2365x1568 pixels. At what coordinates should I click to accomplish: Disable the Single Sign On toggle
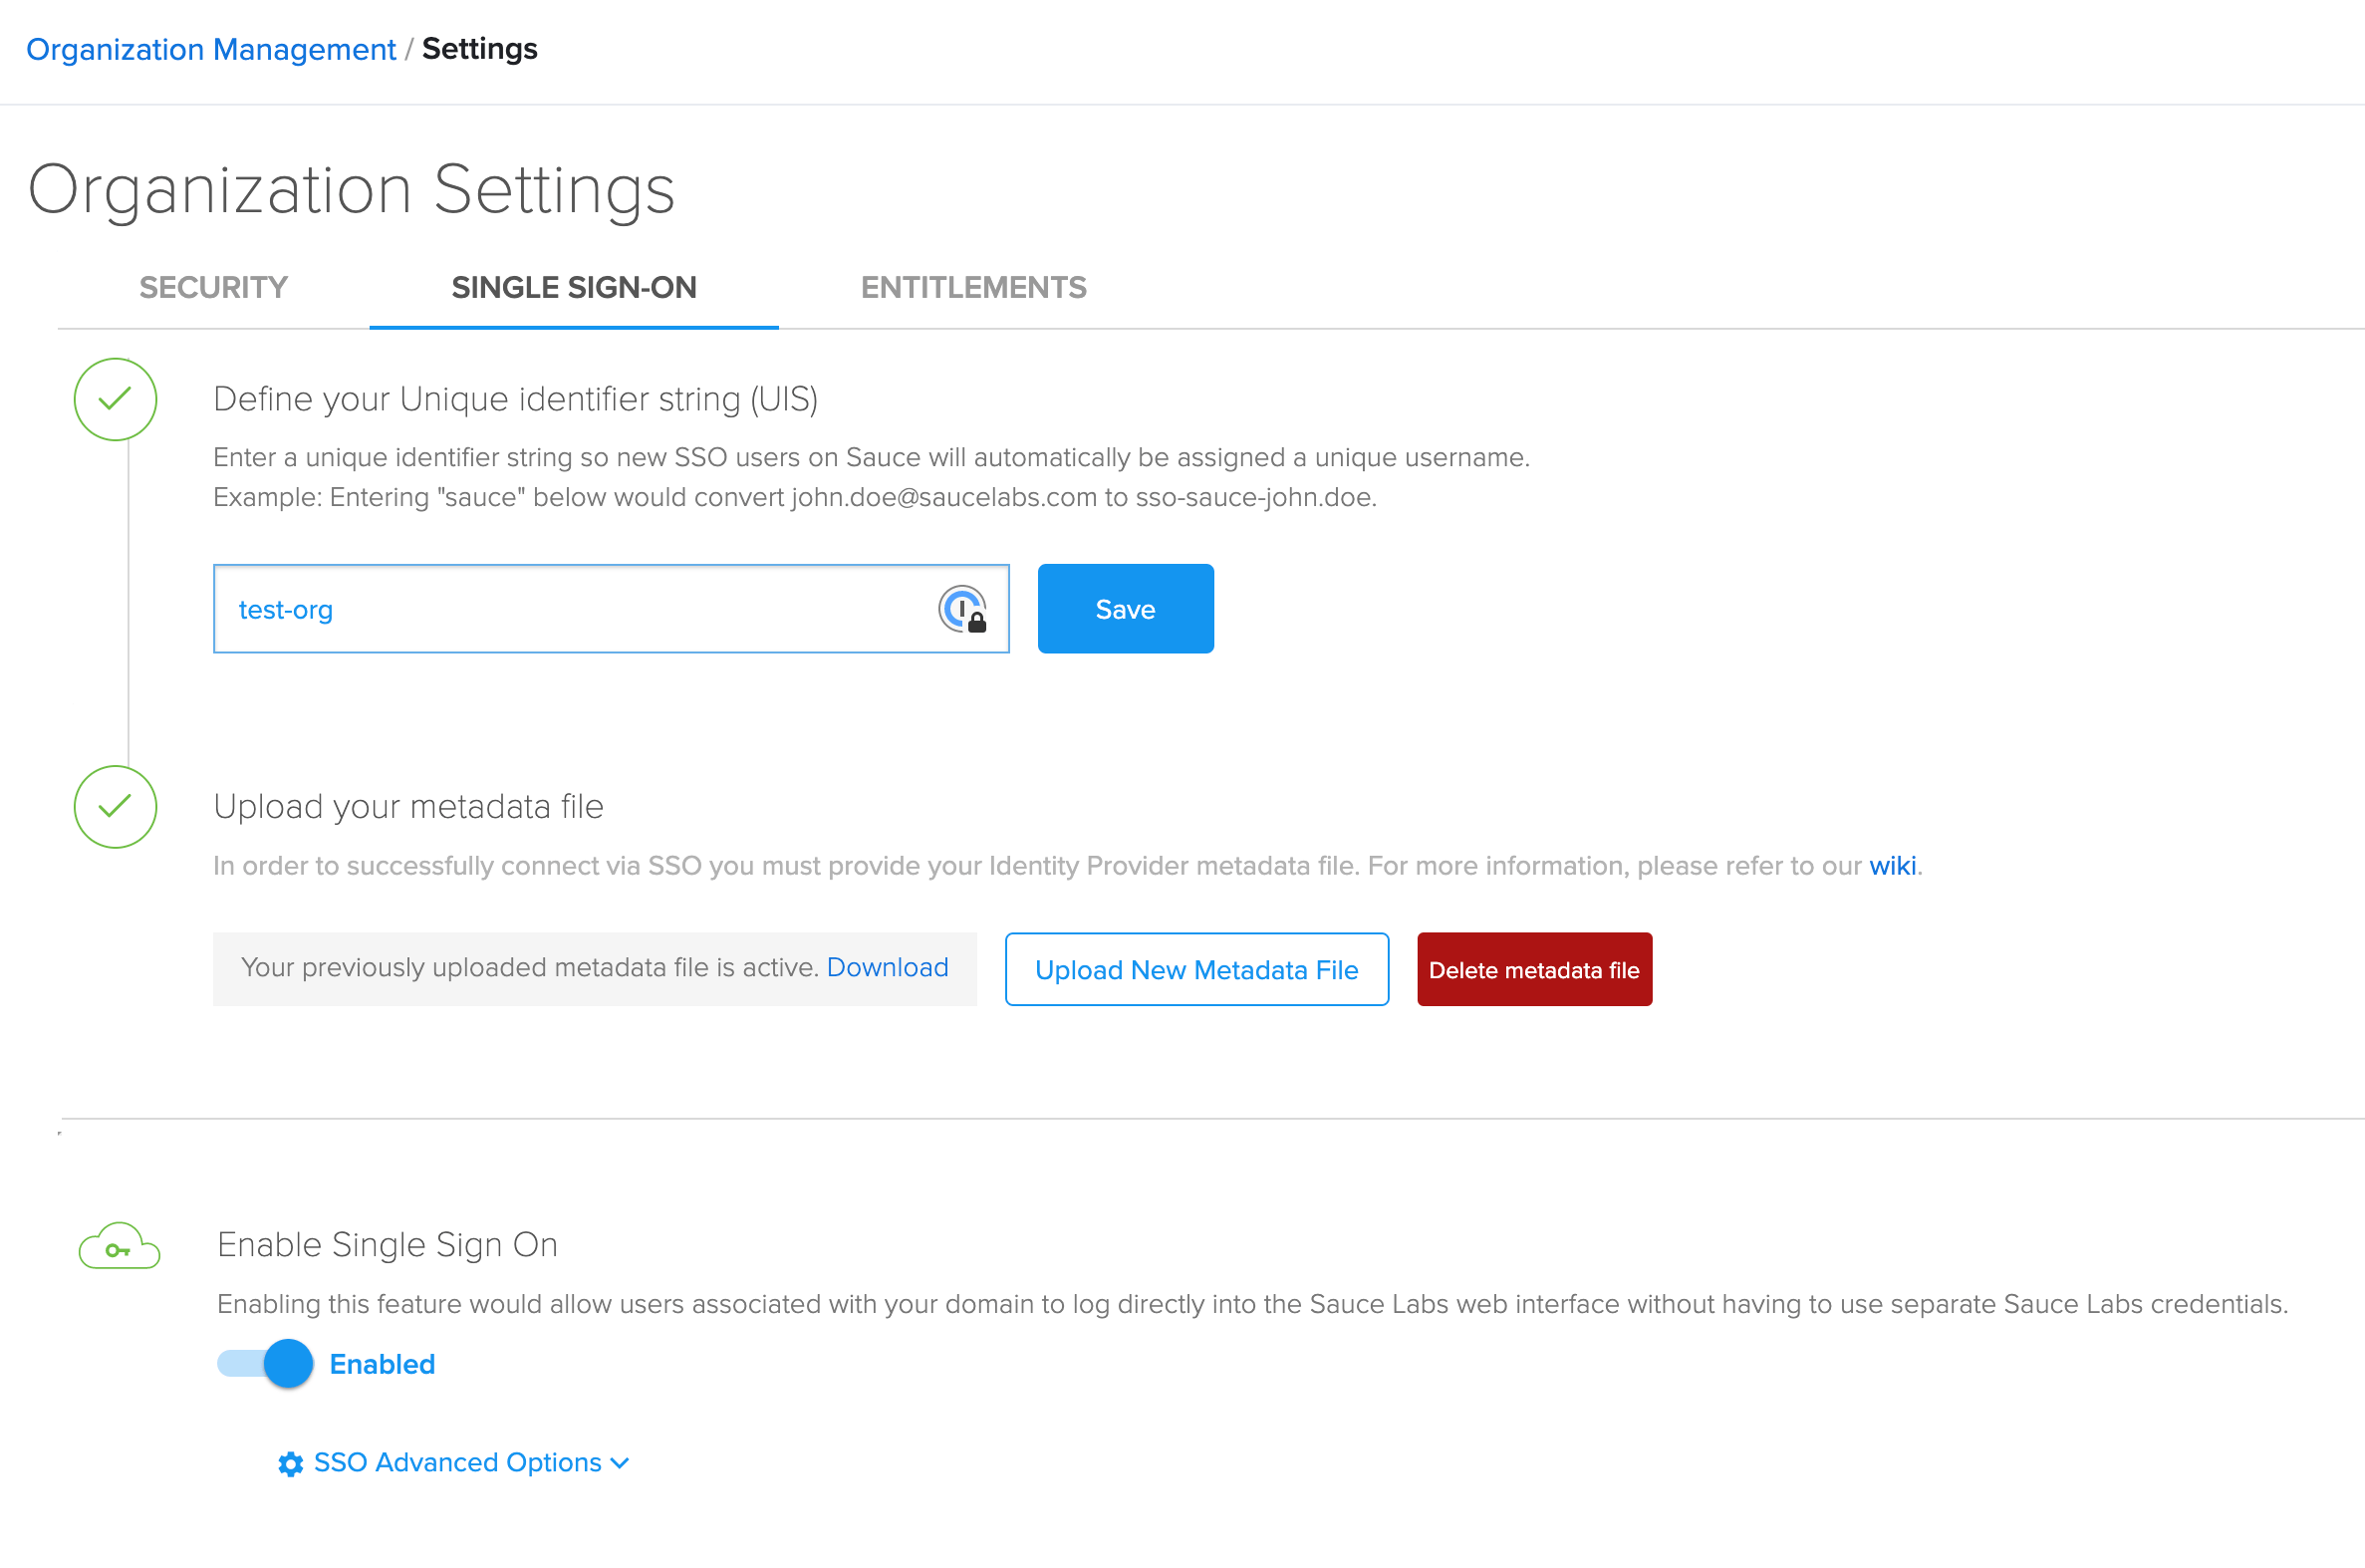[262, 1363]
